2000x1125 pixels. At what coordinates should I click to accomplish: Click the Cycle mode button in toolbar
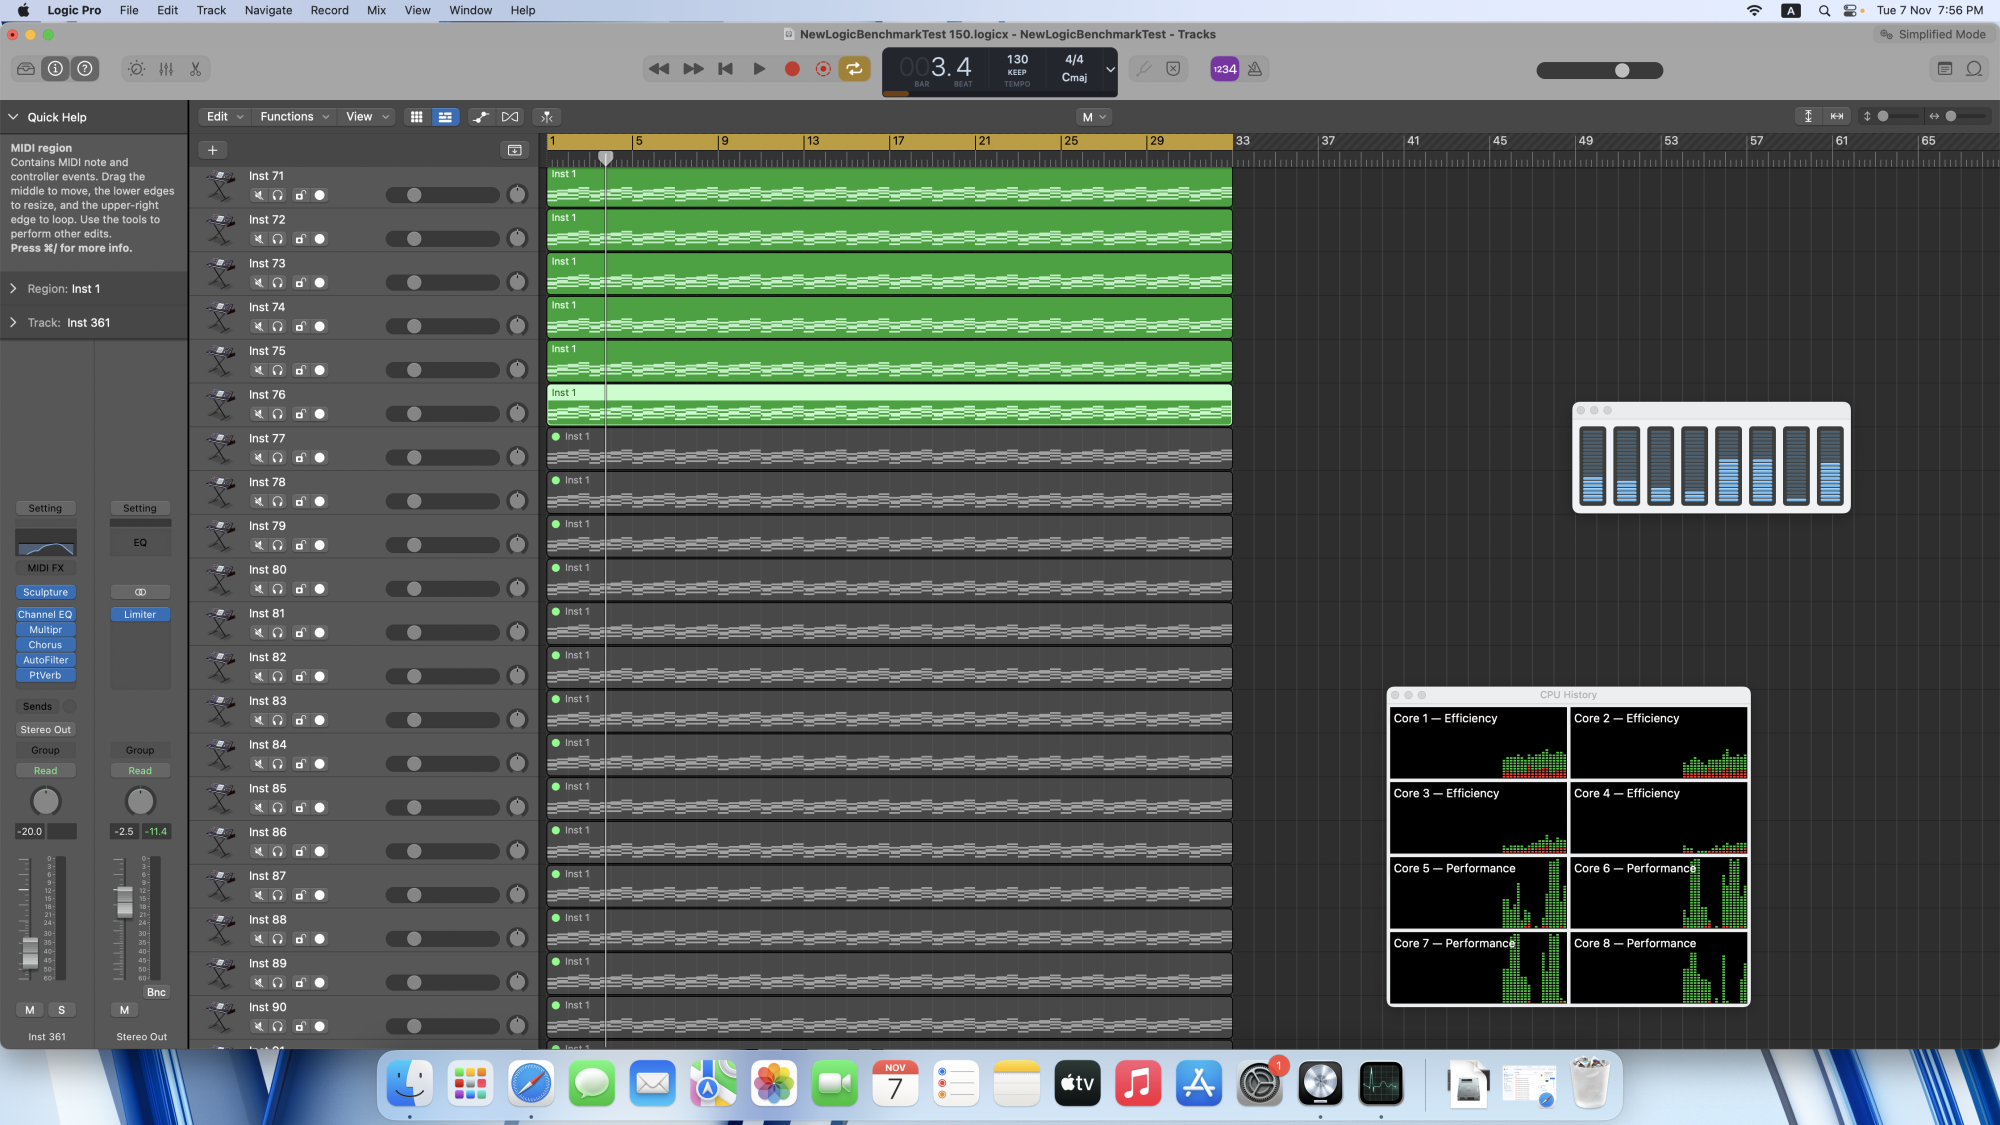(x=853, y=69)
